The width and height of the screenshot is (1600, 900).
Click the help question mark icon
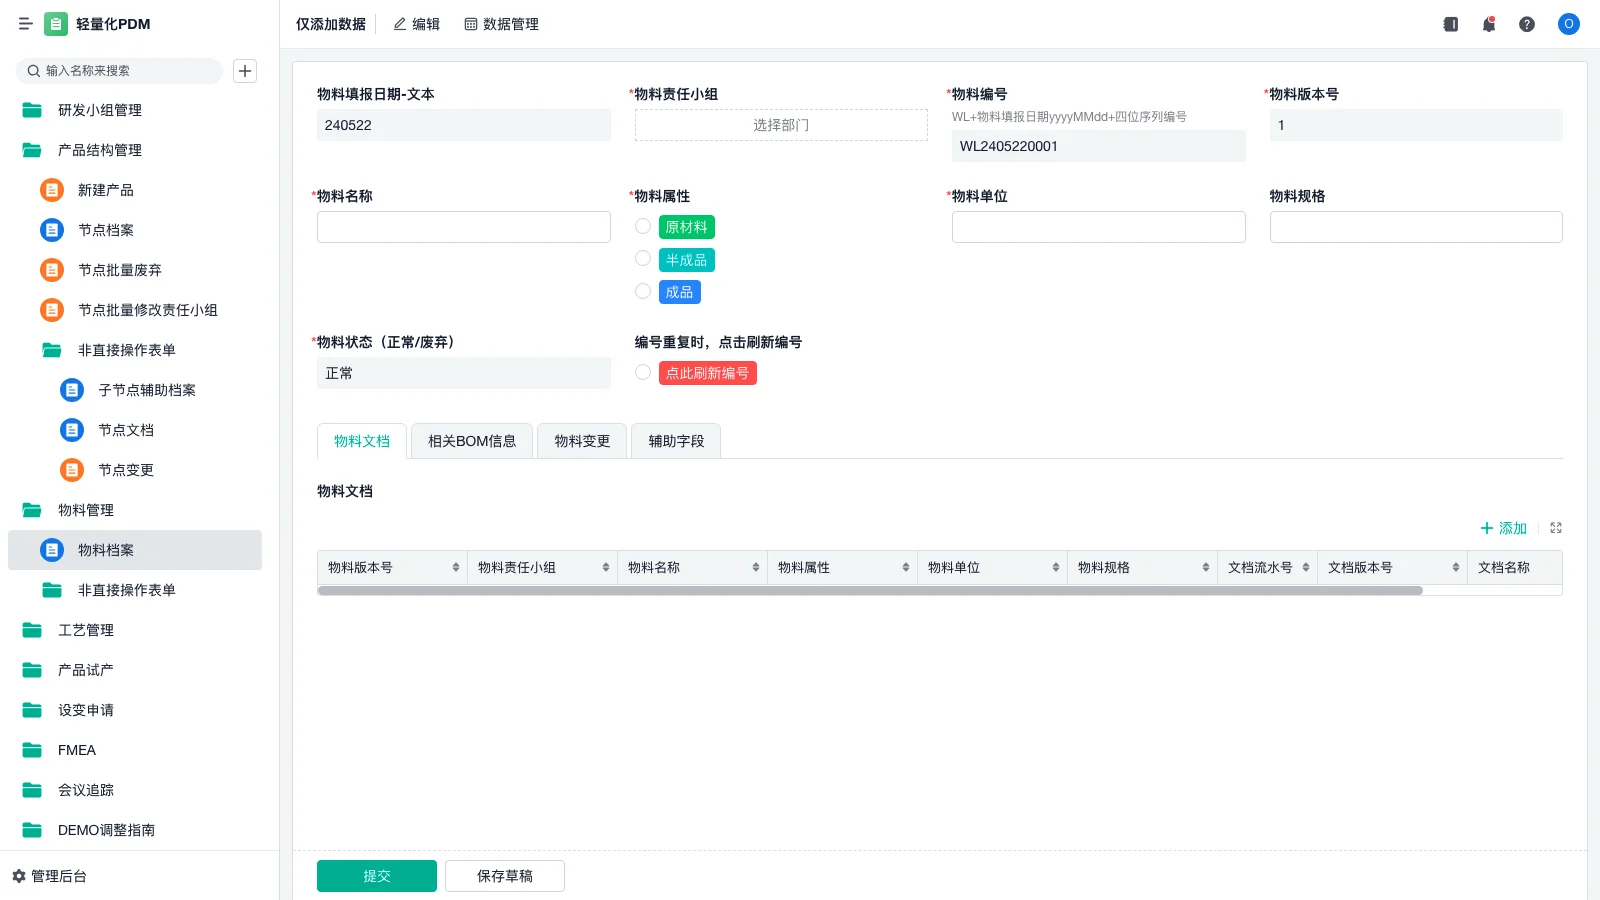(1527, 24)
